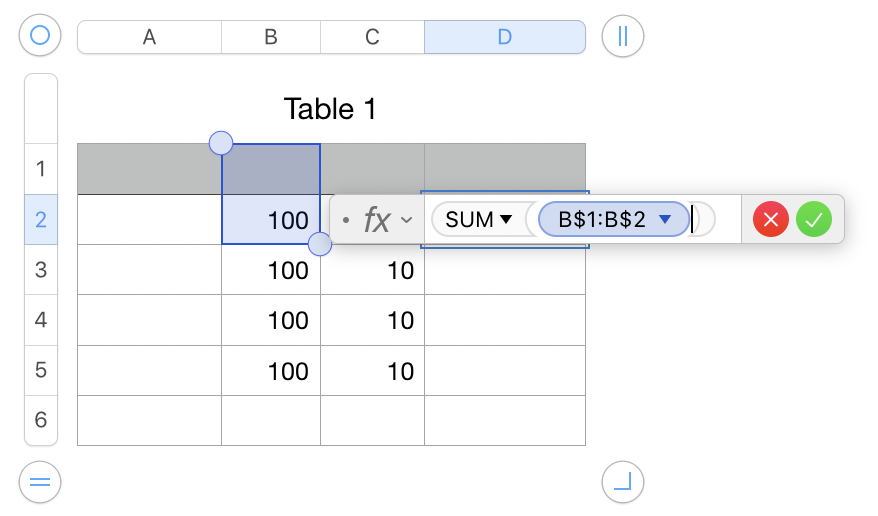Click the table resize corner handle

pos(623,482)
